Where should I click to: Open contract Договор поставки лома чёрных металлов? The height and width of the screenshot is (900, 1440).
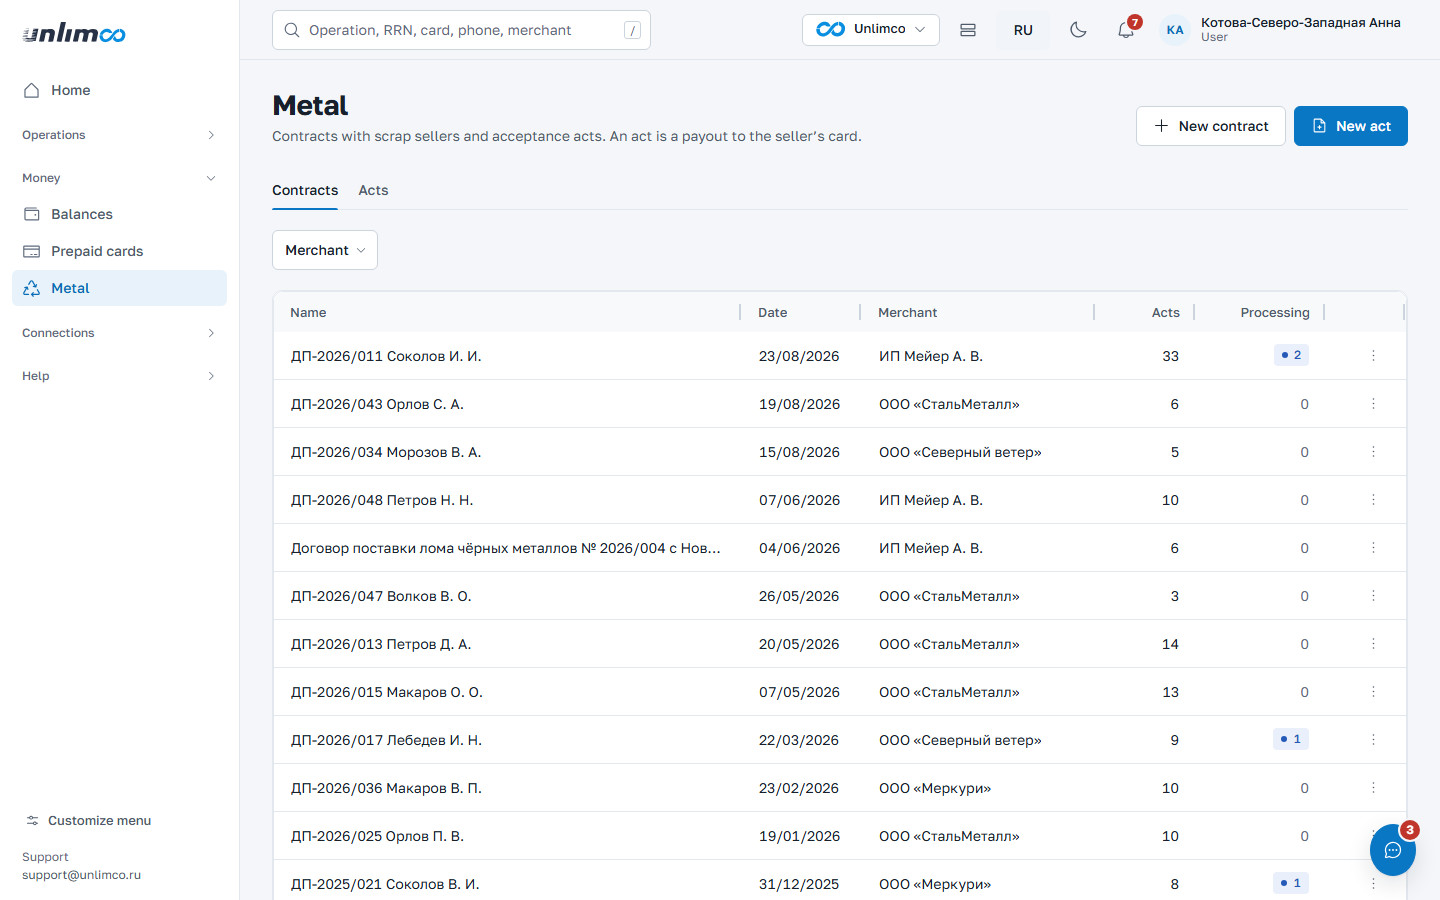tap(505, 548)
